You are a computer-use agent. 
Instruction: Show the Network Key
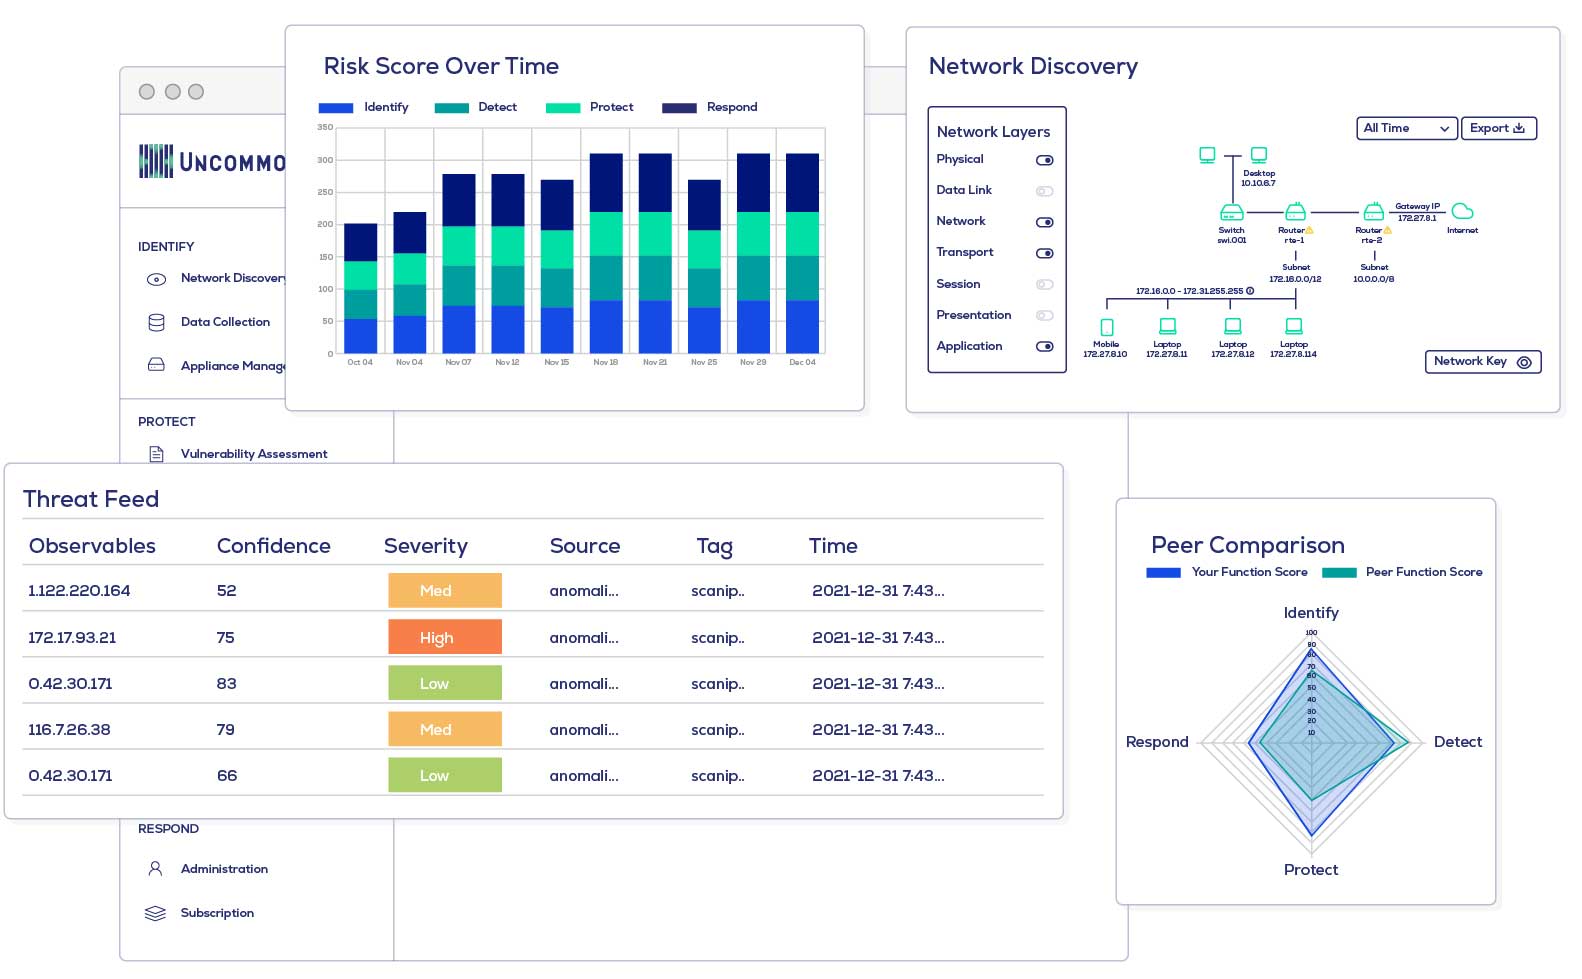(x=1482, y=362)
